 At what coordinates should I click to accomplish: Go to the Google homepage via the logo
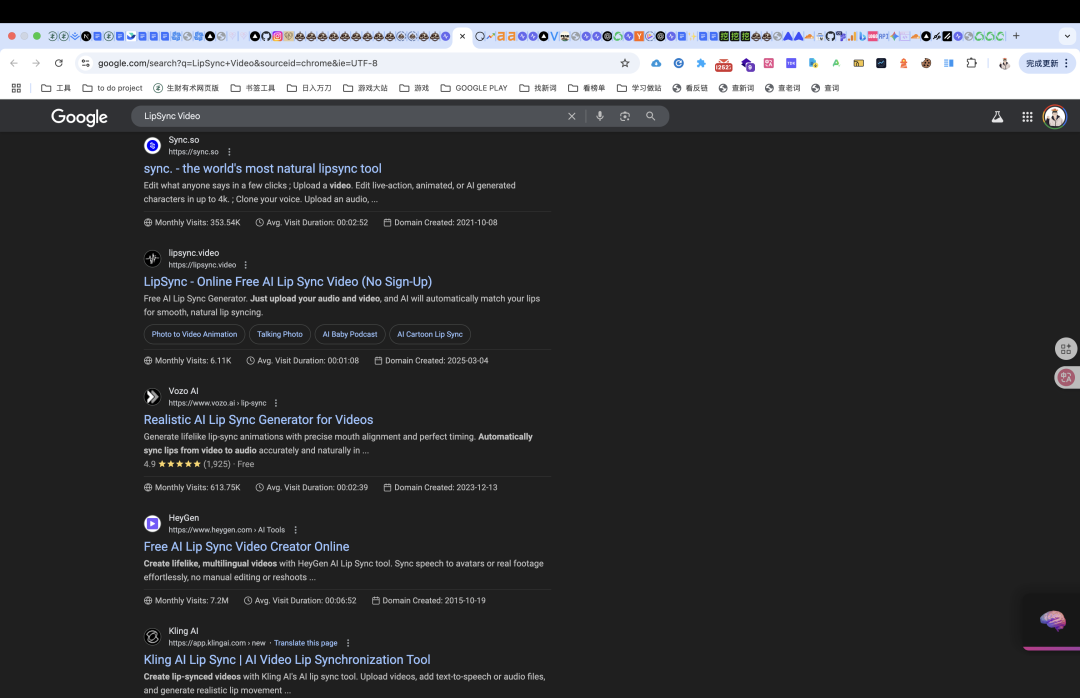[79, 117]
